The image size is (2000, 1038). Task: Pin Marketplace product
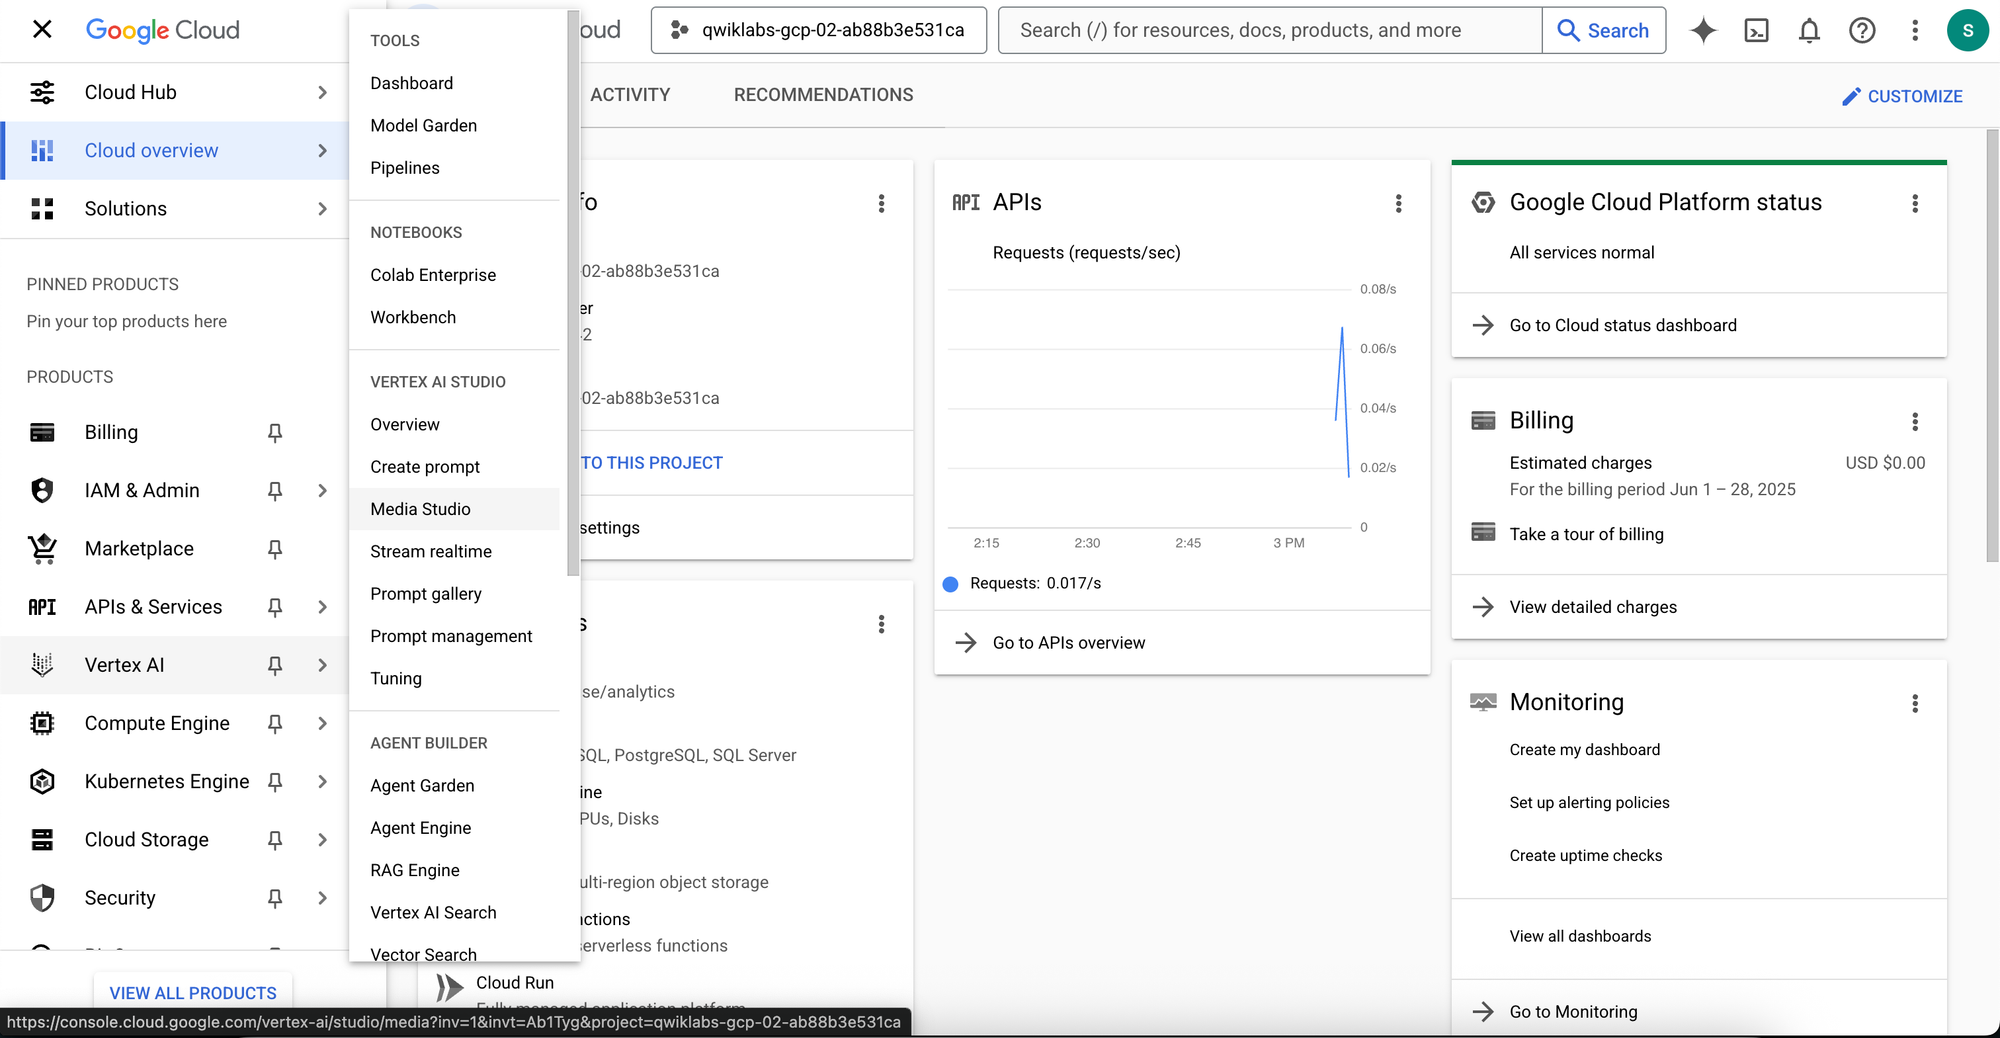coord(275,549)
